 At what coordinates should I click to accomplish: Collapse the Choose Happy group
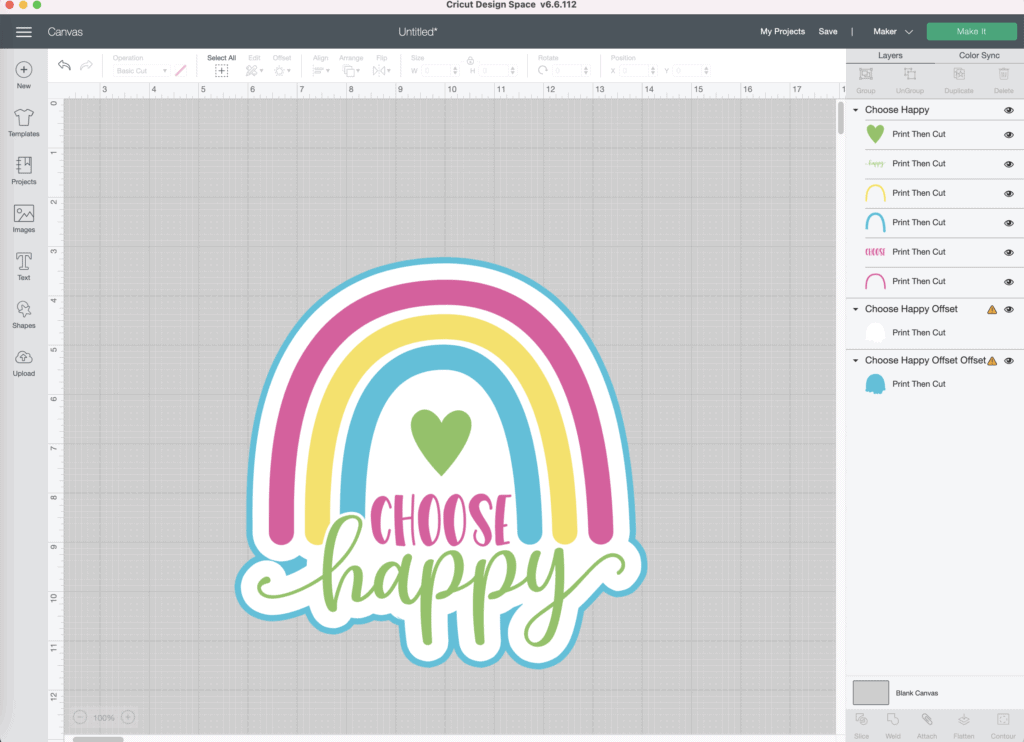coord(856,110)
